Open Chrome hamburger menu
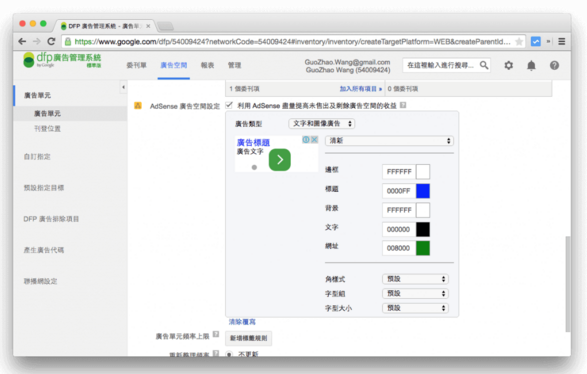 click(x=562, y=42)
